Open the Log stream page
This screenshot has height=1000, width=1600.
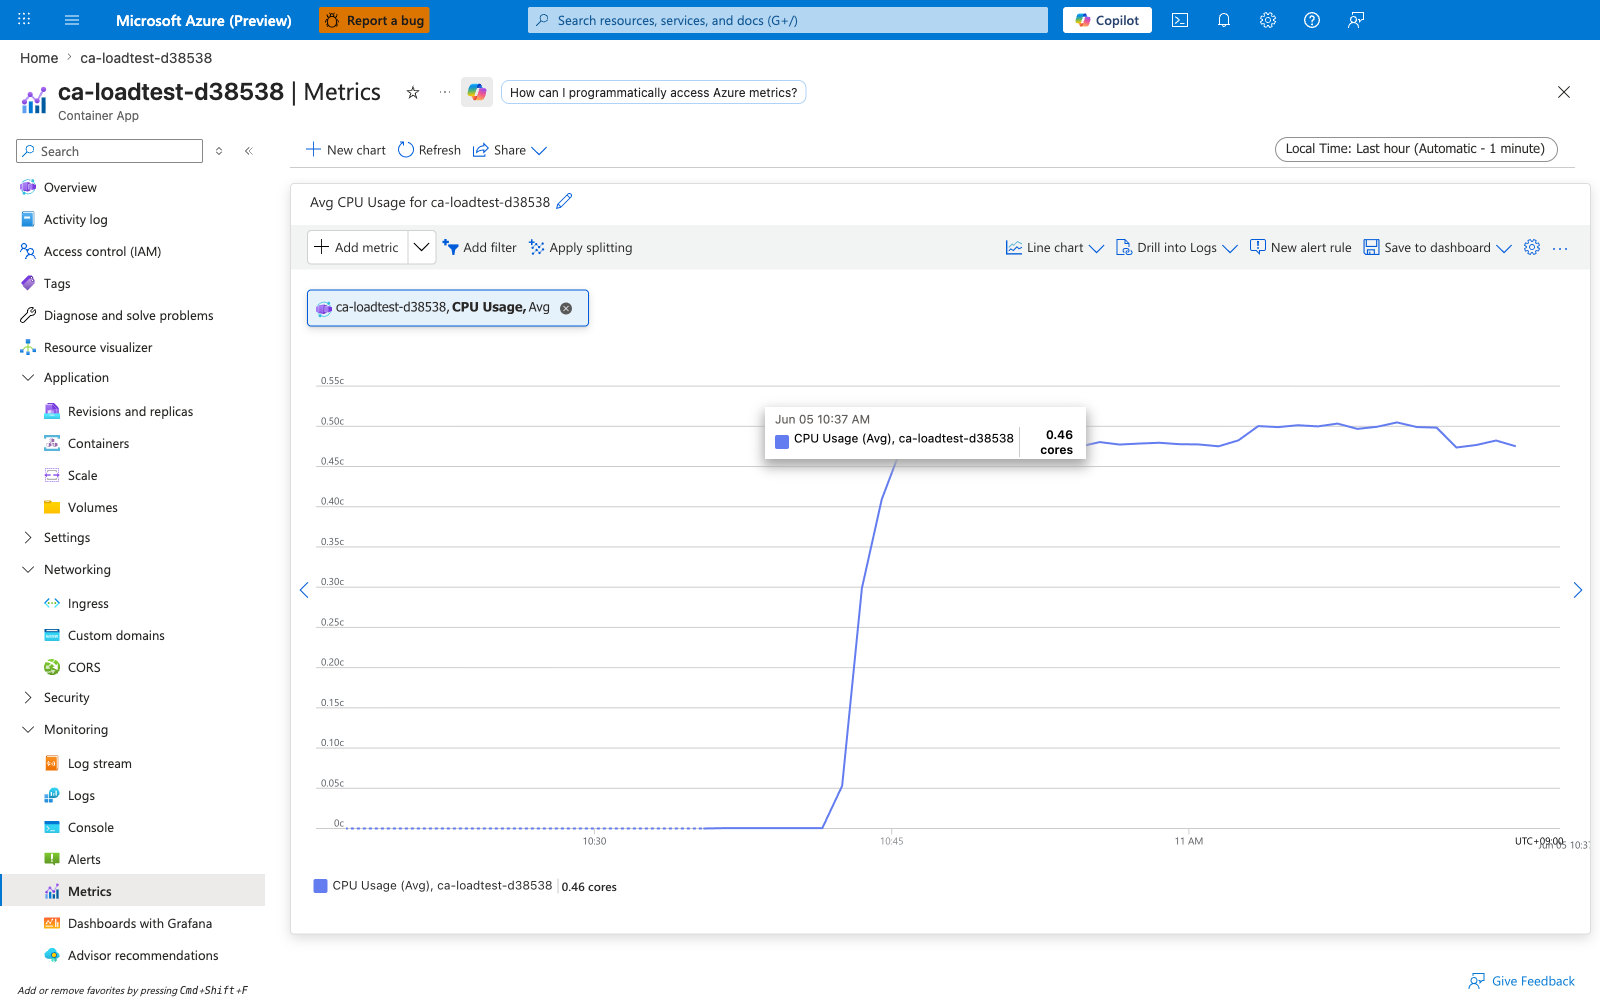tap(99, 764)
